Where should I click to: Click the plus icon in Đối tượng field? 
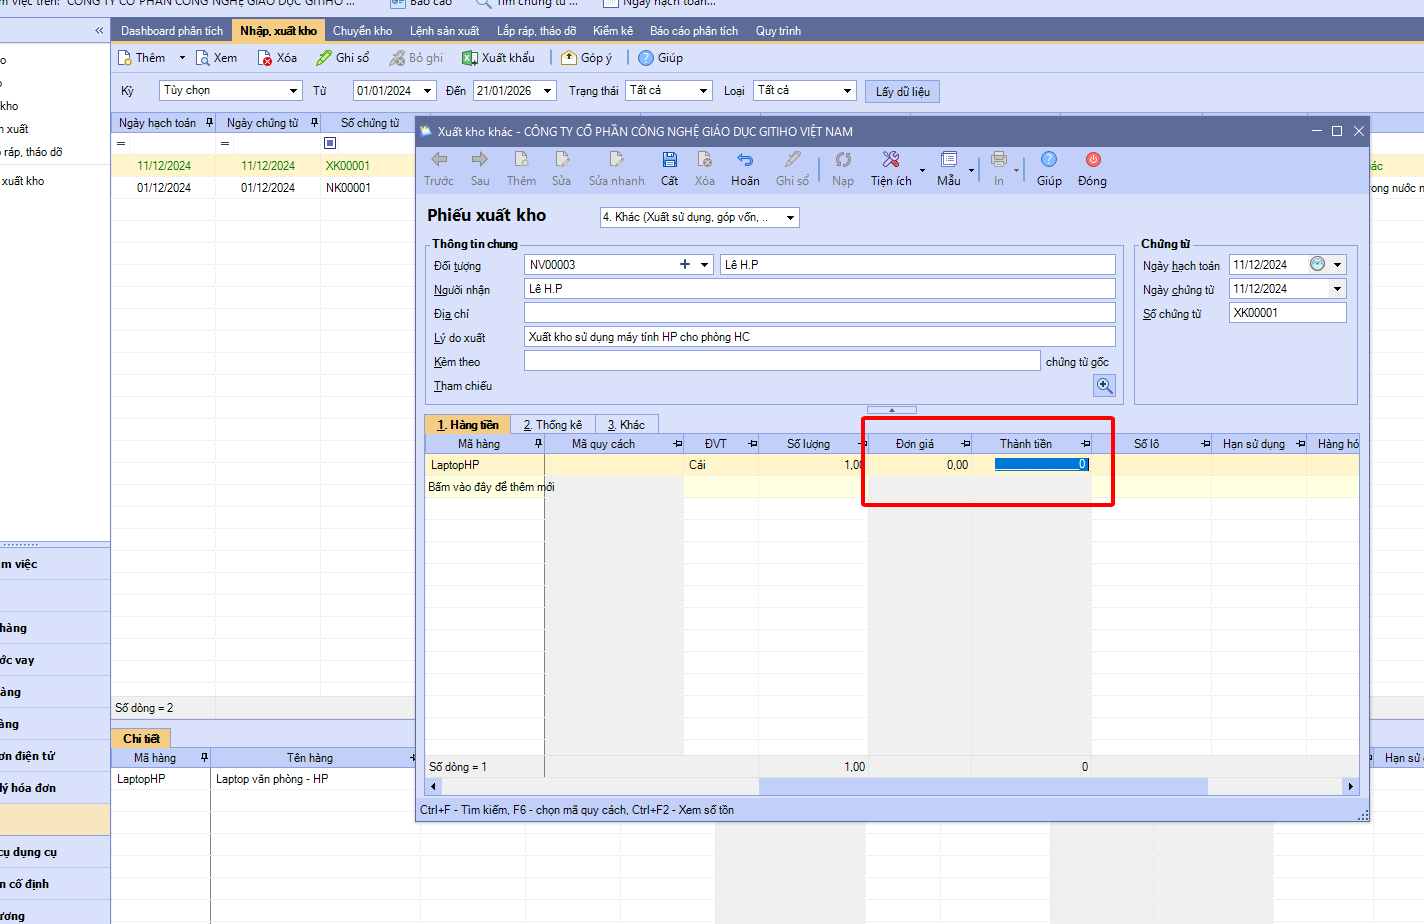(685, 265)
